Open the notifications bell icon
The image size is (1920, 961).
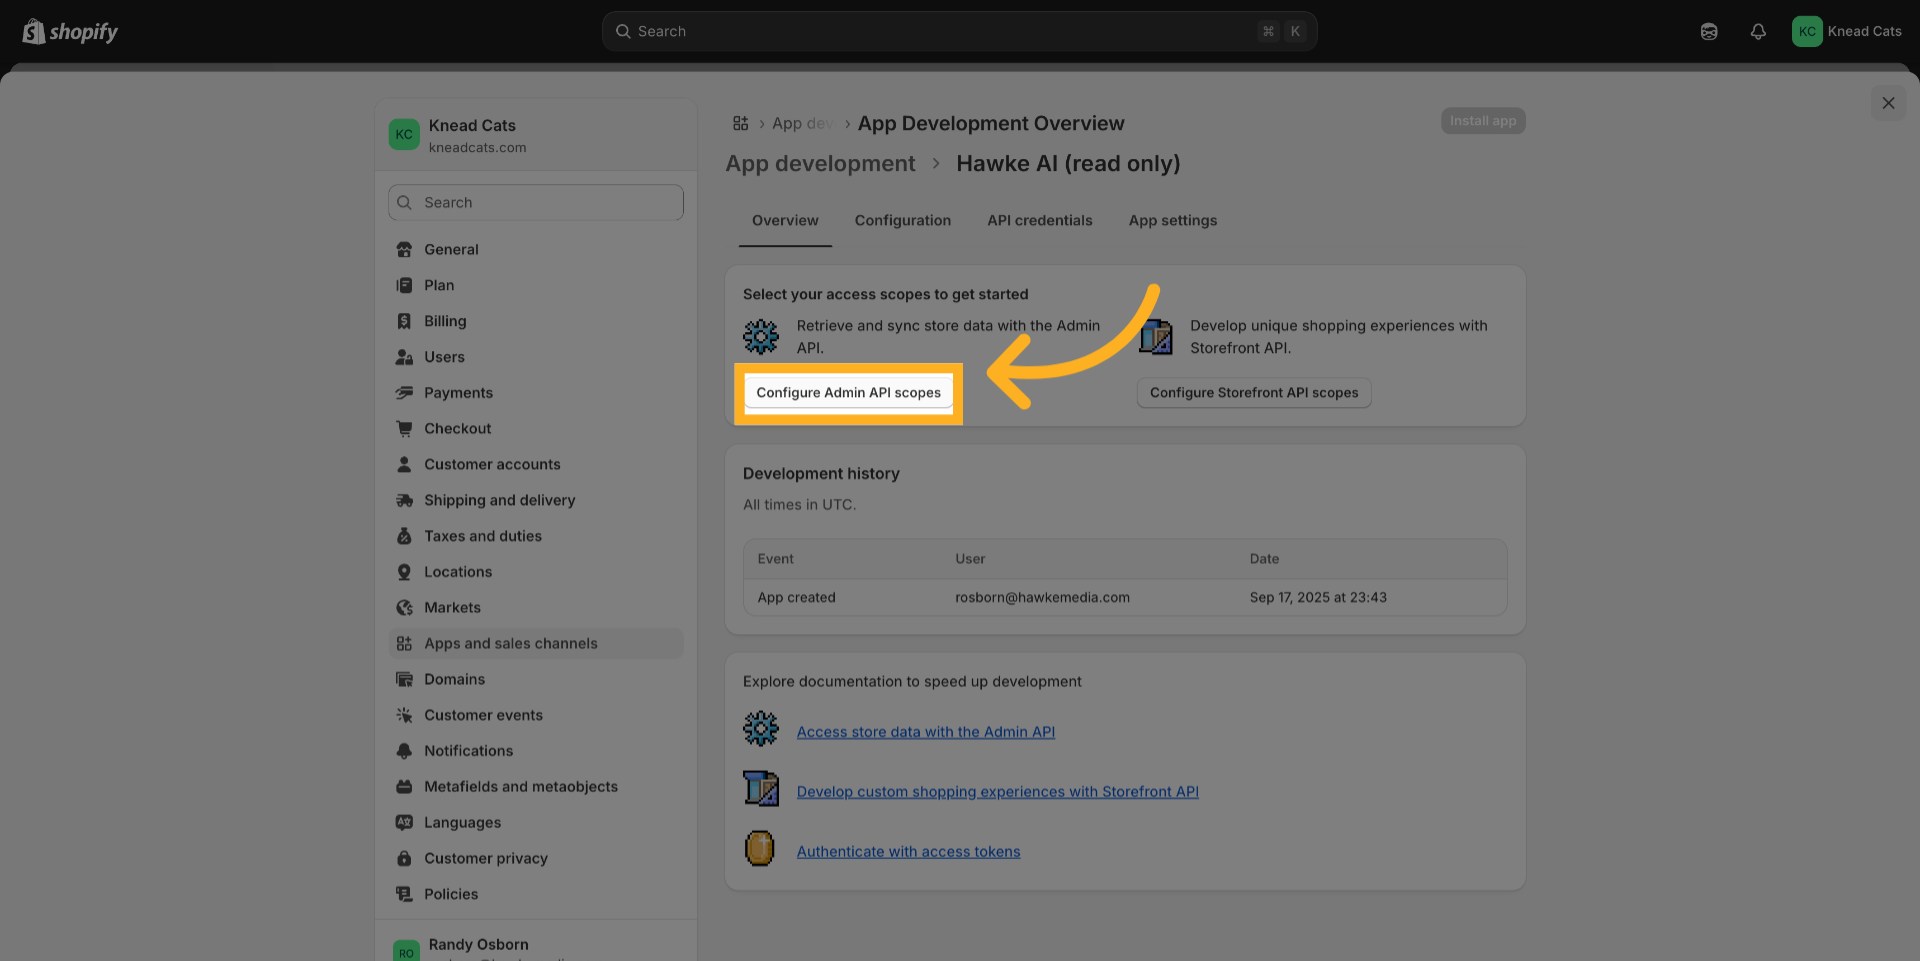1757,32
